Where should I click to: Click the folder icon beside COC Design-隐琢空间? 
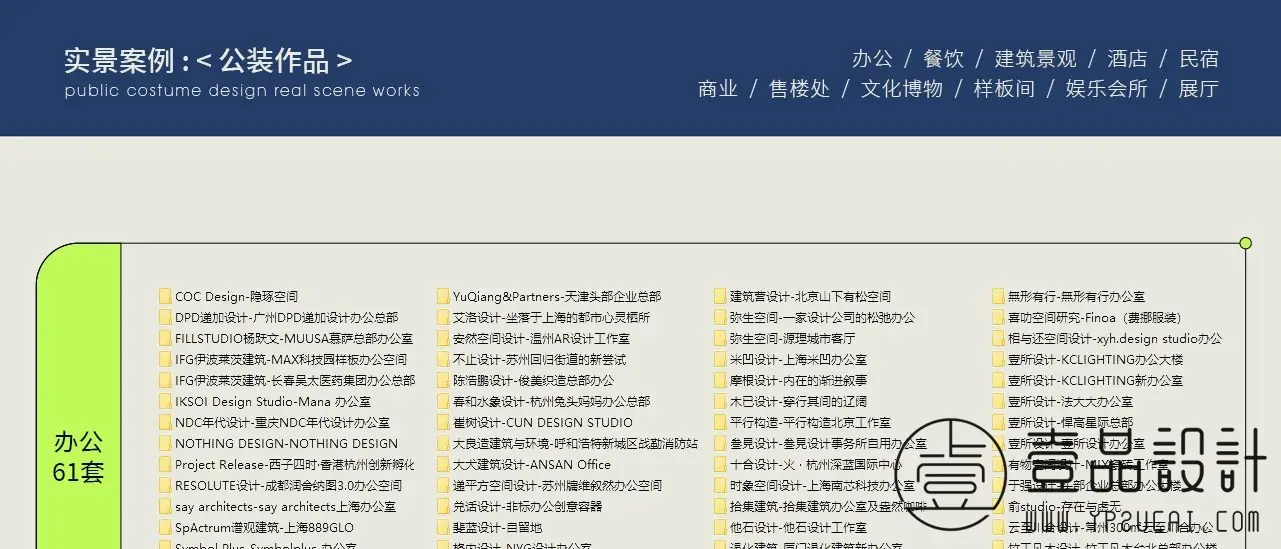click(x=165, y=296)
